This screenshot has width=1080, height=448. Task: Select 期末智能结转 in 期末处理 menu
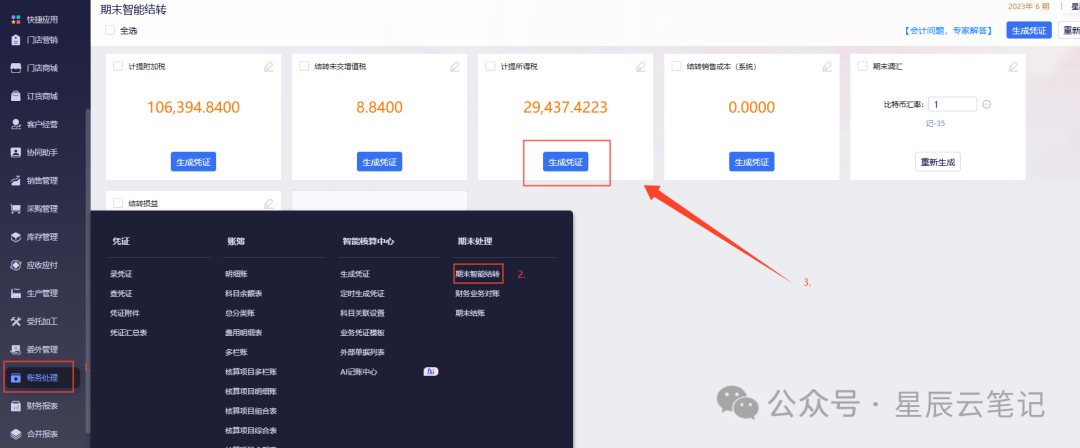point(477,274)
